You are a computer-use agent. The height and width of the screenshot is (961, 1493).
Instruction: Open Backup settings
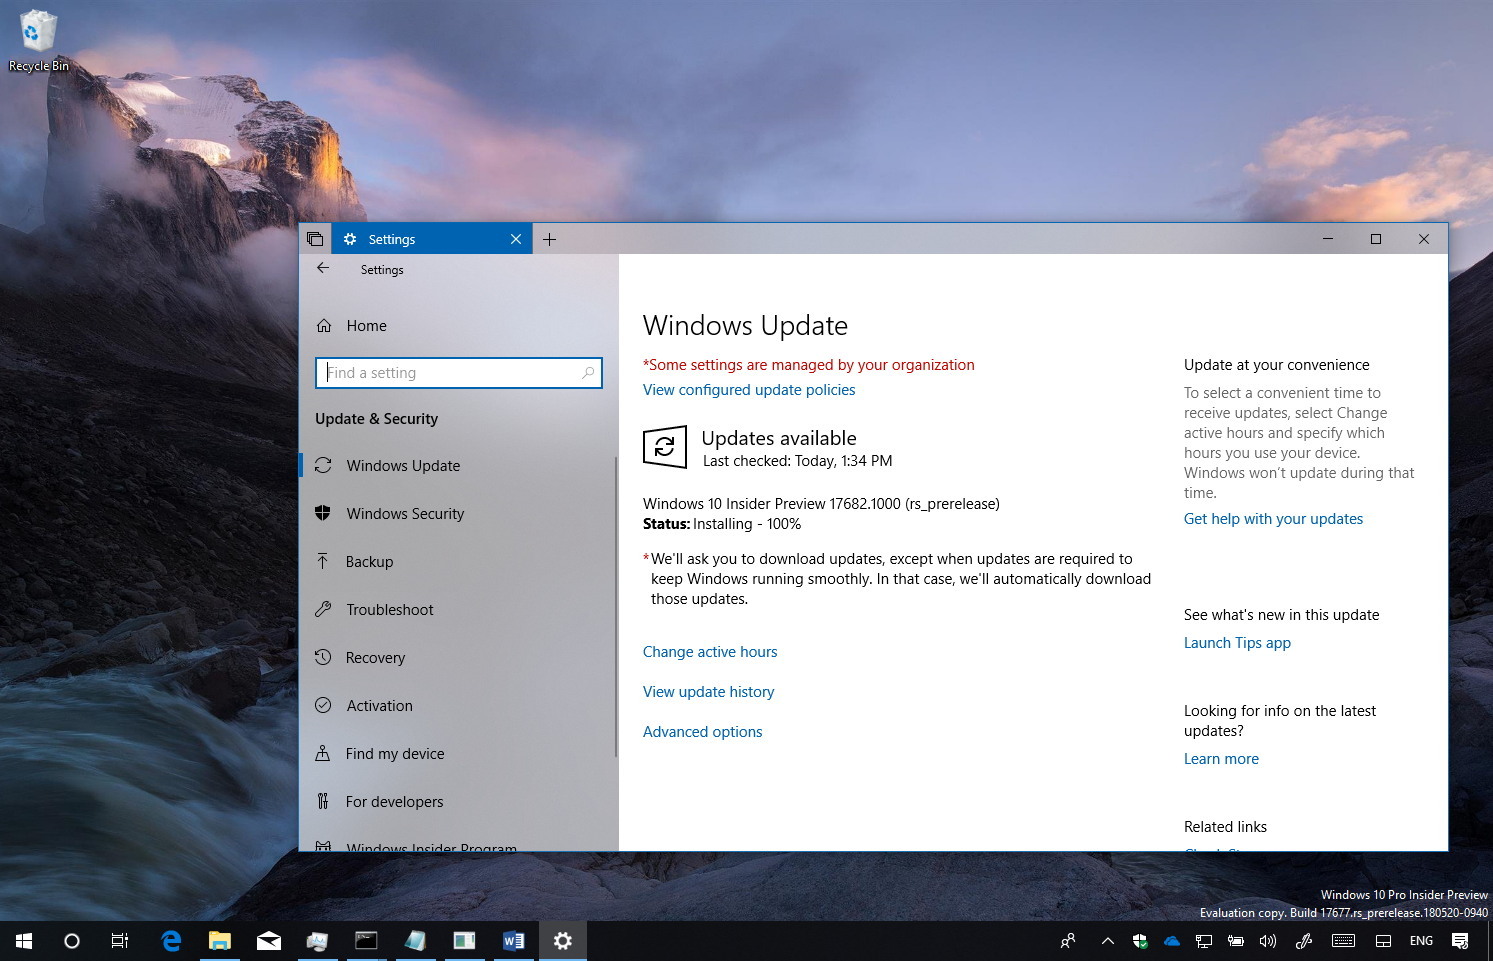[458, 562]
